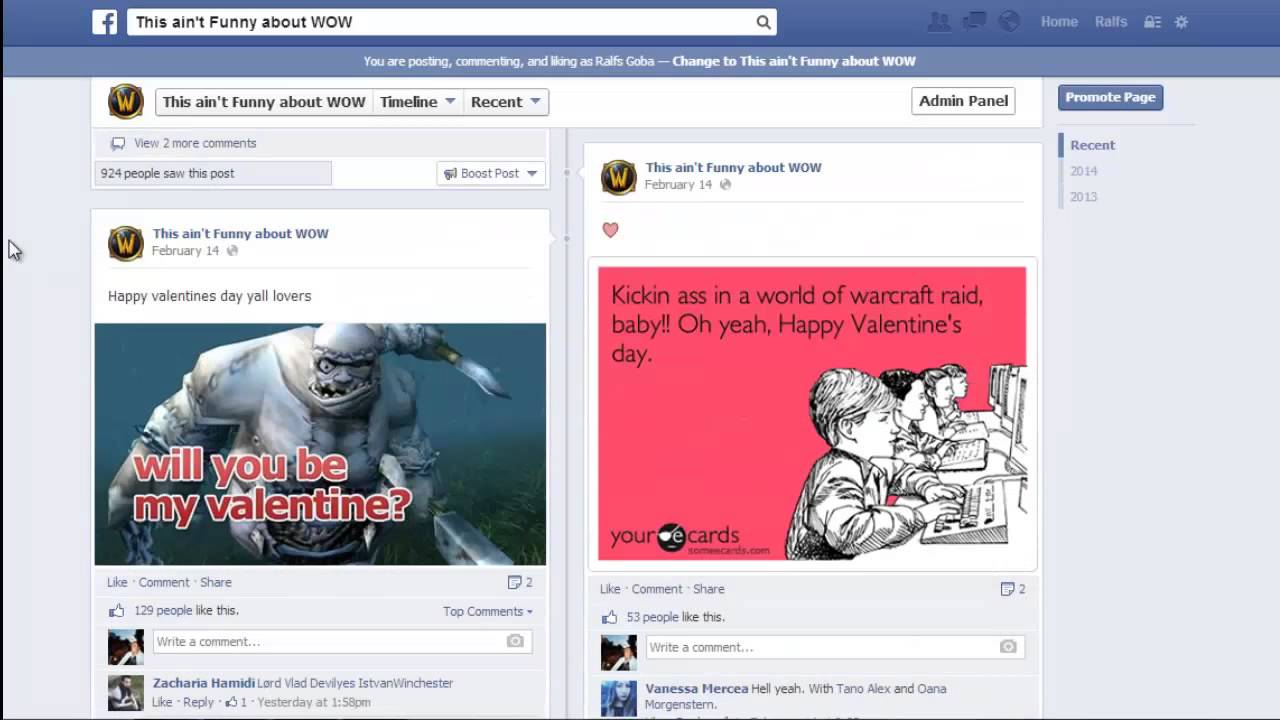Image resolution: width=1280 pixels, height=720 pixels.
Task: Open the settings gear icon
Action: click(1181, 22)
